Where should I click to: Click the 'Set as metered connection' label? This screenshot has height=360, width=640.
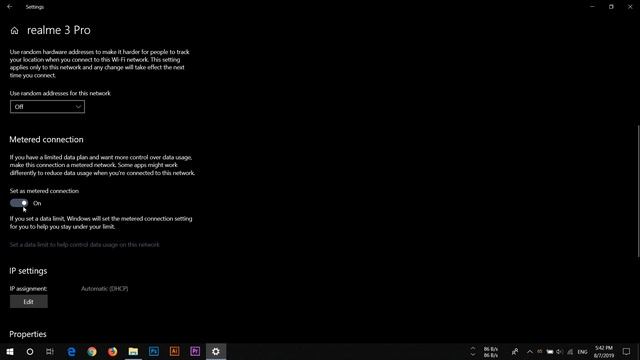[x=44, y=191]
